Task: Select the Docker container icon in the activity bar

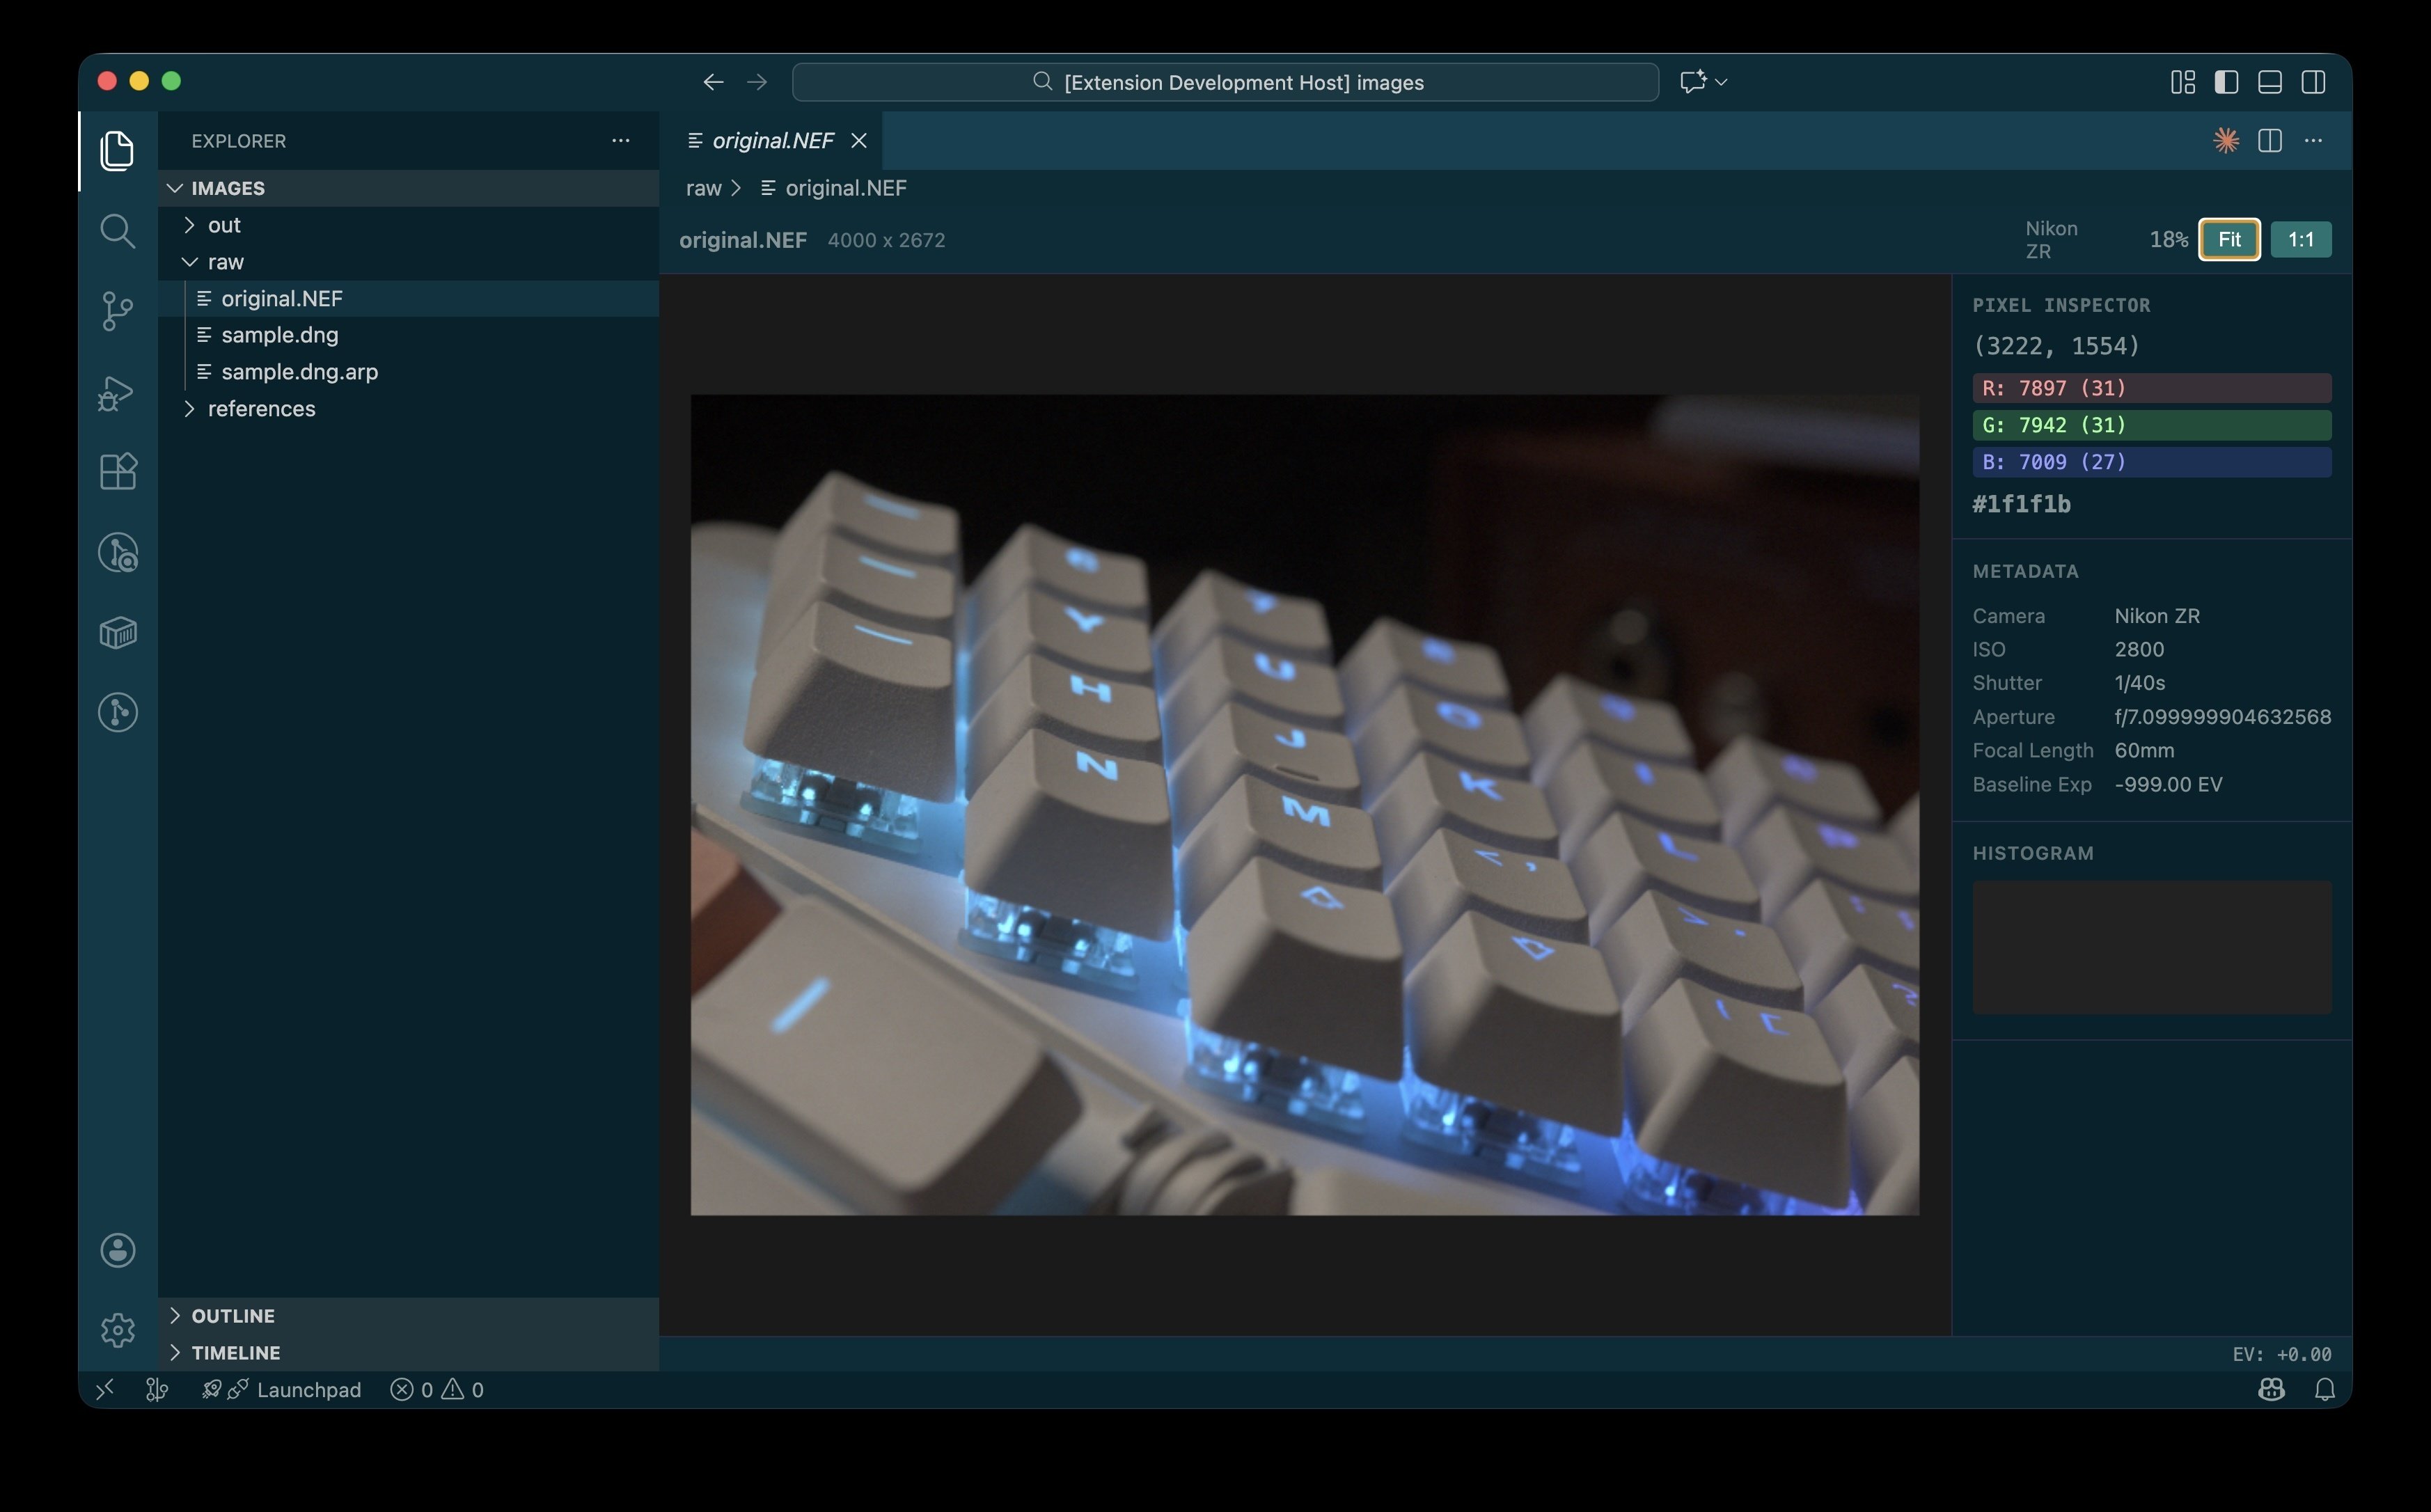Action: pyautogui.click(x=118, y=632)
